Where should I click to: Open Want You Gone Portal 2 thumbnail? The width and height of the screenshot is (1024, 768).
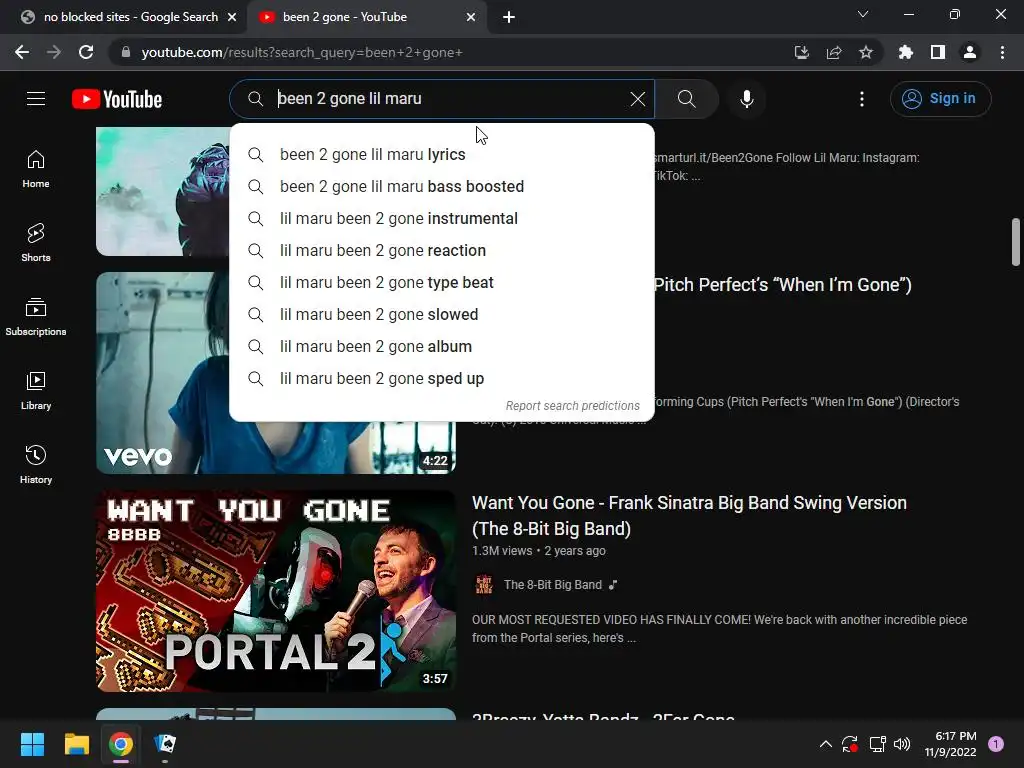coord(276,591)
